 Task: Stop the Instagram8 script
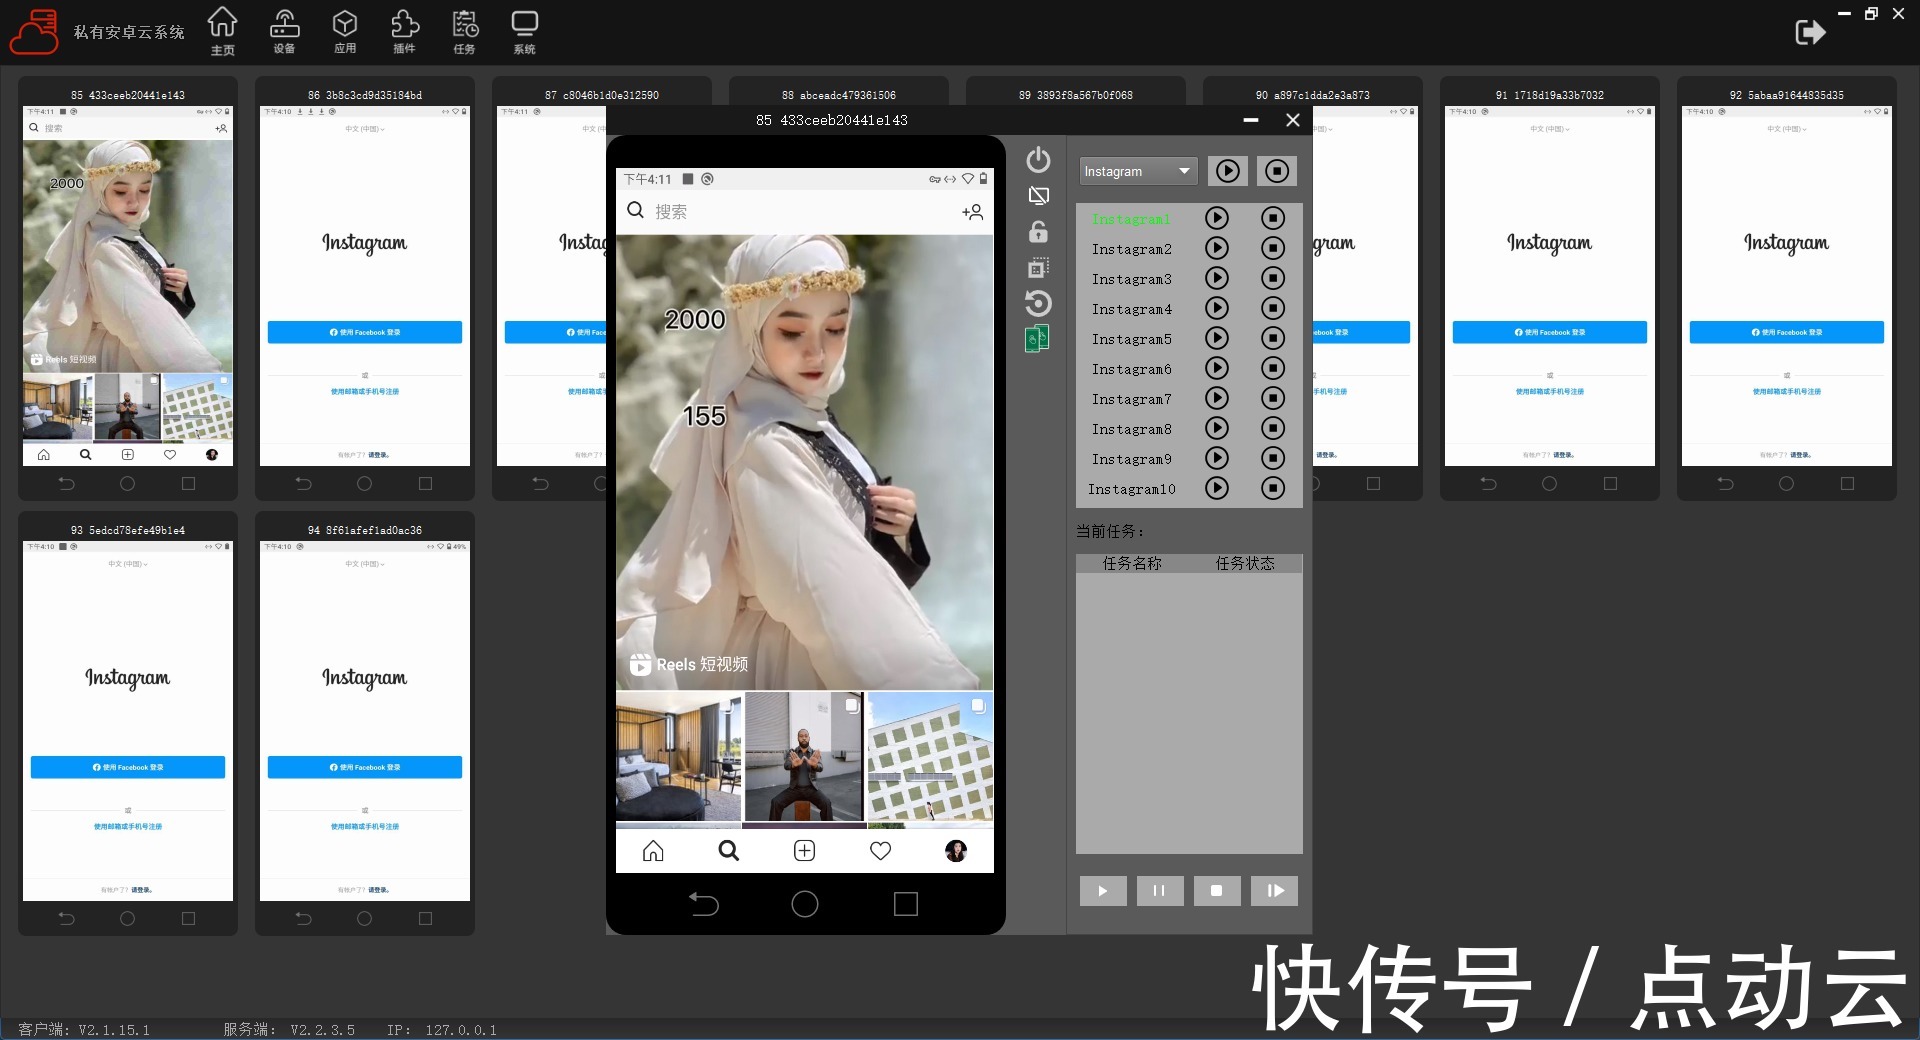[1273, 428]
